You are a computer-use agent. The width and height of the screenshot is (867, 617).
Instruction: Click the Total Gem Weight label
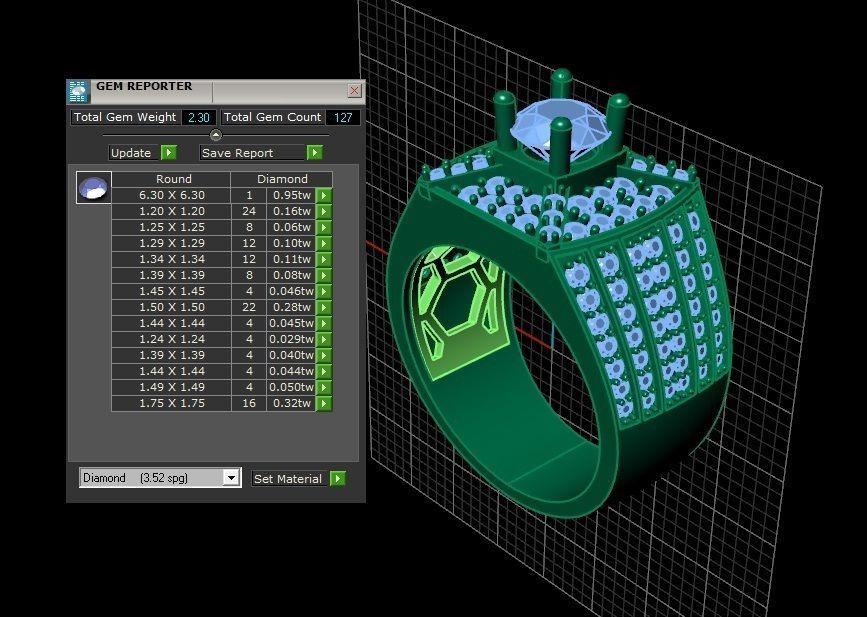click(125, 117)
